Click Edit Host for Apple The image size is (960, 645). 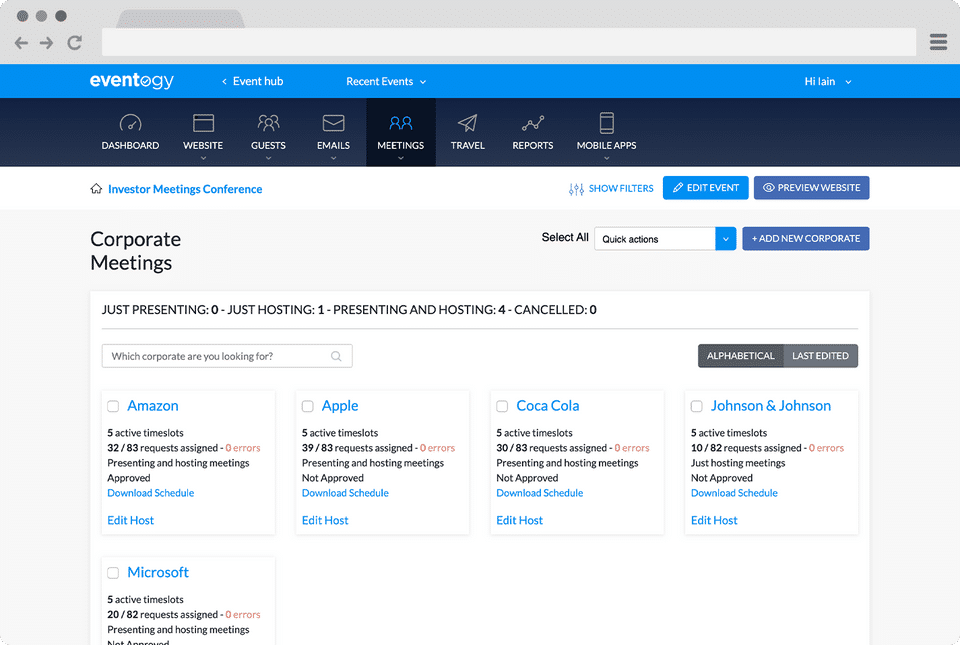(x=325, y=520)
